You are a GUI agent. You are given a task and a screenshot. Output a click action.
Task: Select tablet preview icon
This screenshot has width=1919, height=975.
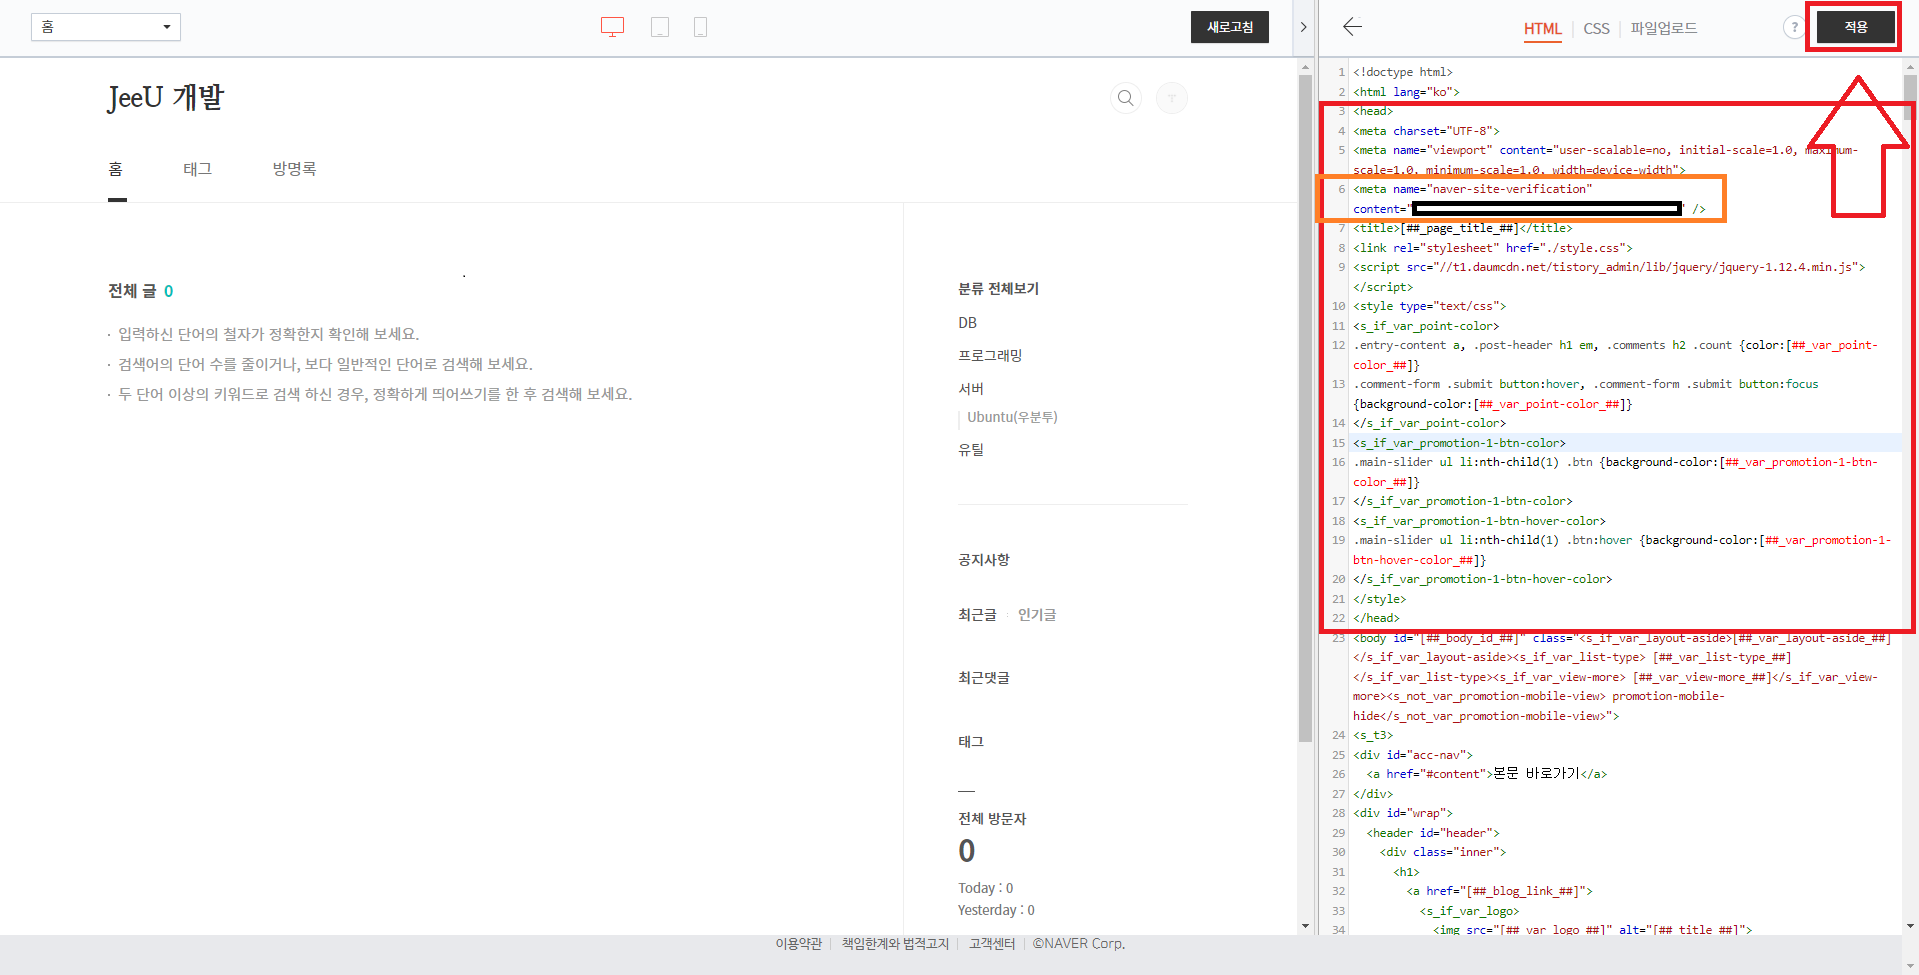coord(660,27)
